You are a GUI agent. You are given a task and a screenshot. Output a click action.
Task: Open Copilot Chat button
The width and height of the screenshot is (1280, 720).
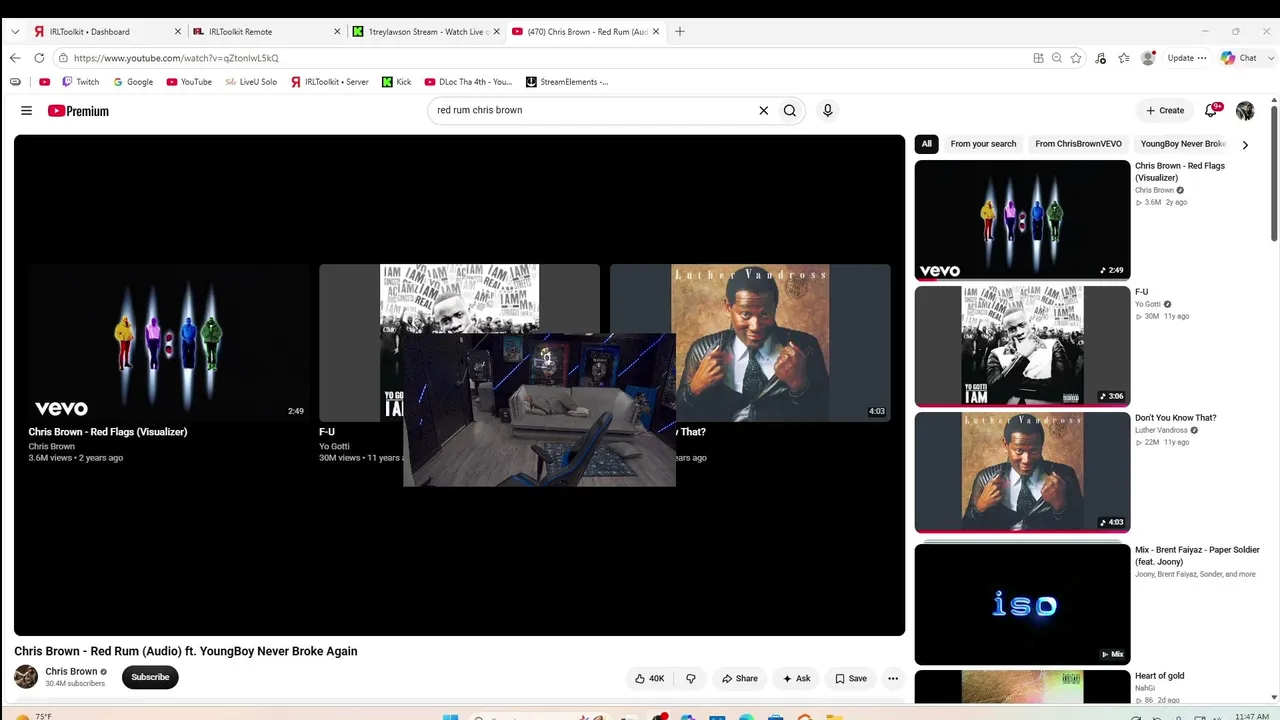(x=1239, y=58)
